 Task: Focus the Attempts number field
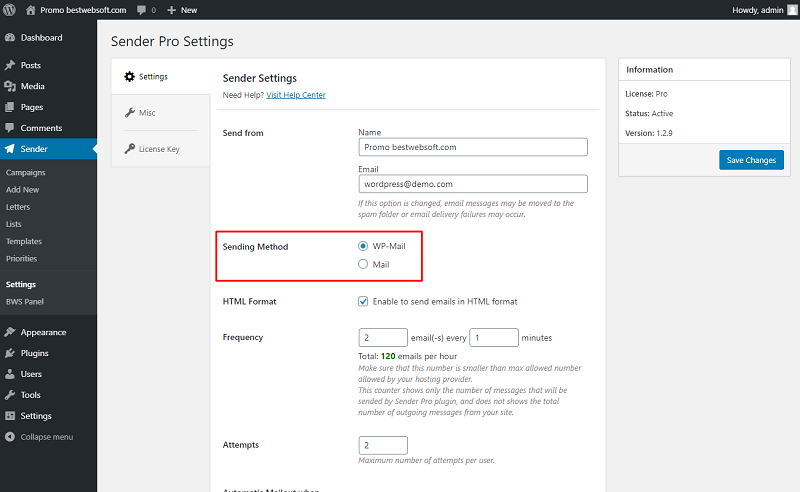(x=383, y=445)
